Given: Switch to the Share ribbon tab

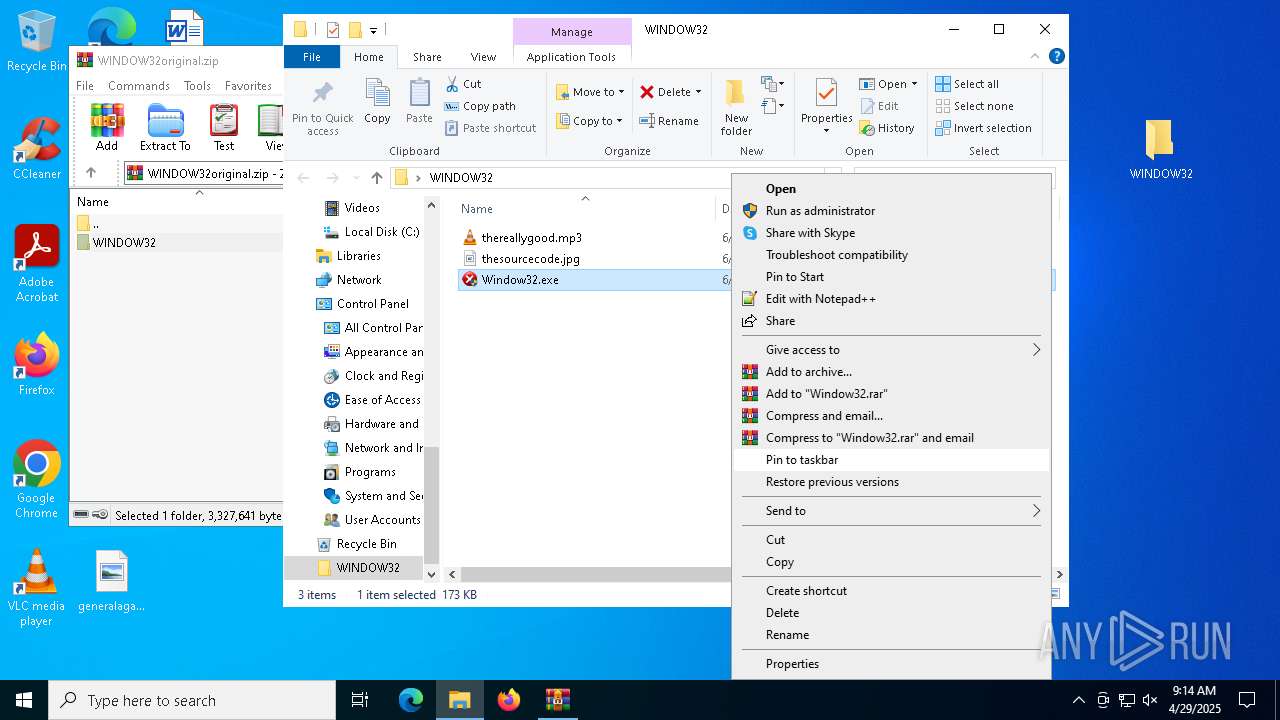Looking at the screenshot, I should tap(427, 57).
